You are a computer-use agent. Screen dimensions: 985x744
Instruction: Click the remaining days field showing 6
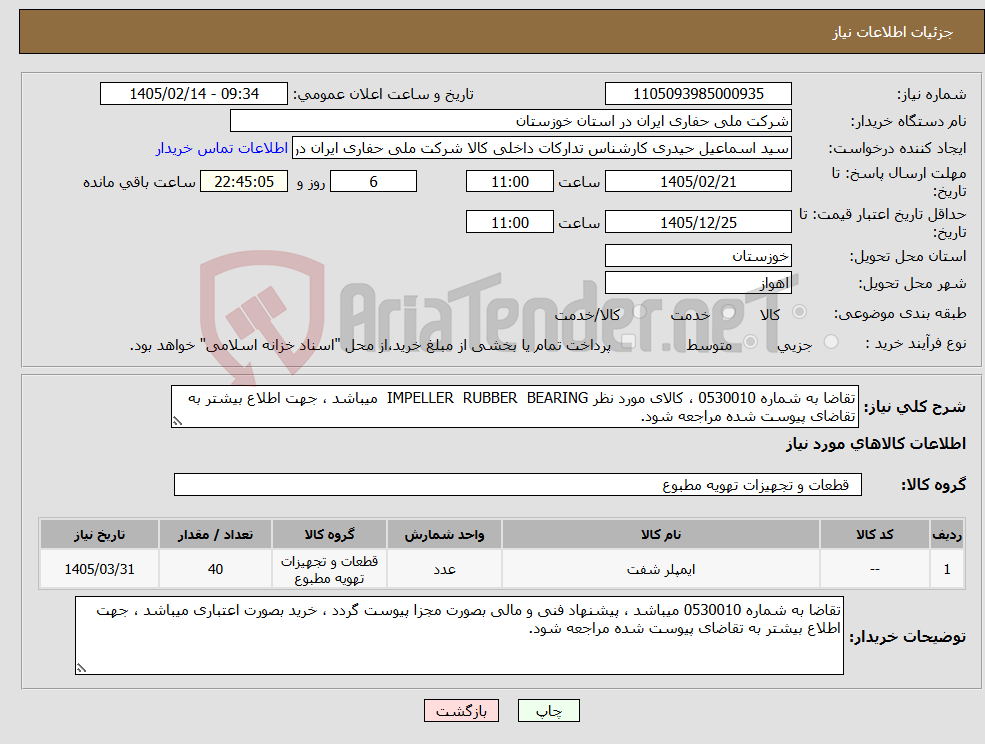point(373,182)
